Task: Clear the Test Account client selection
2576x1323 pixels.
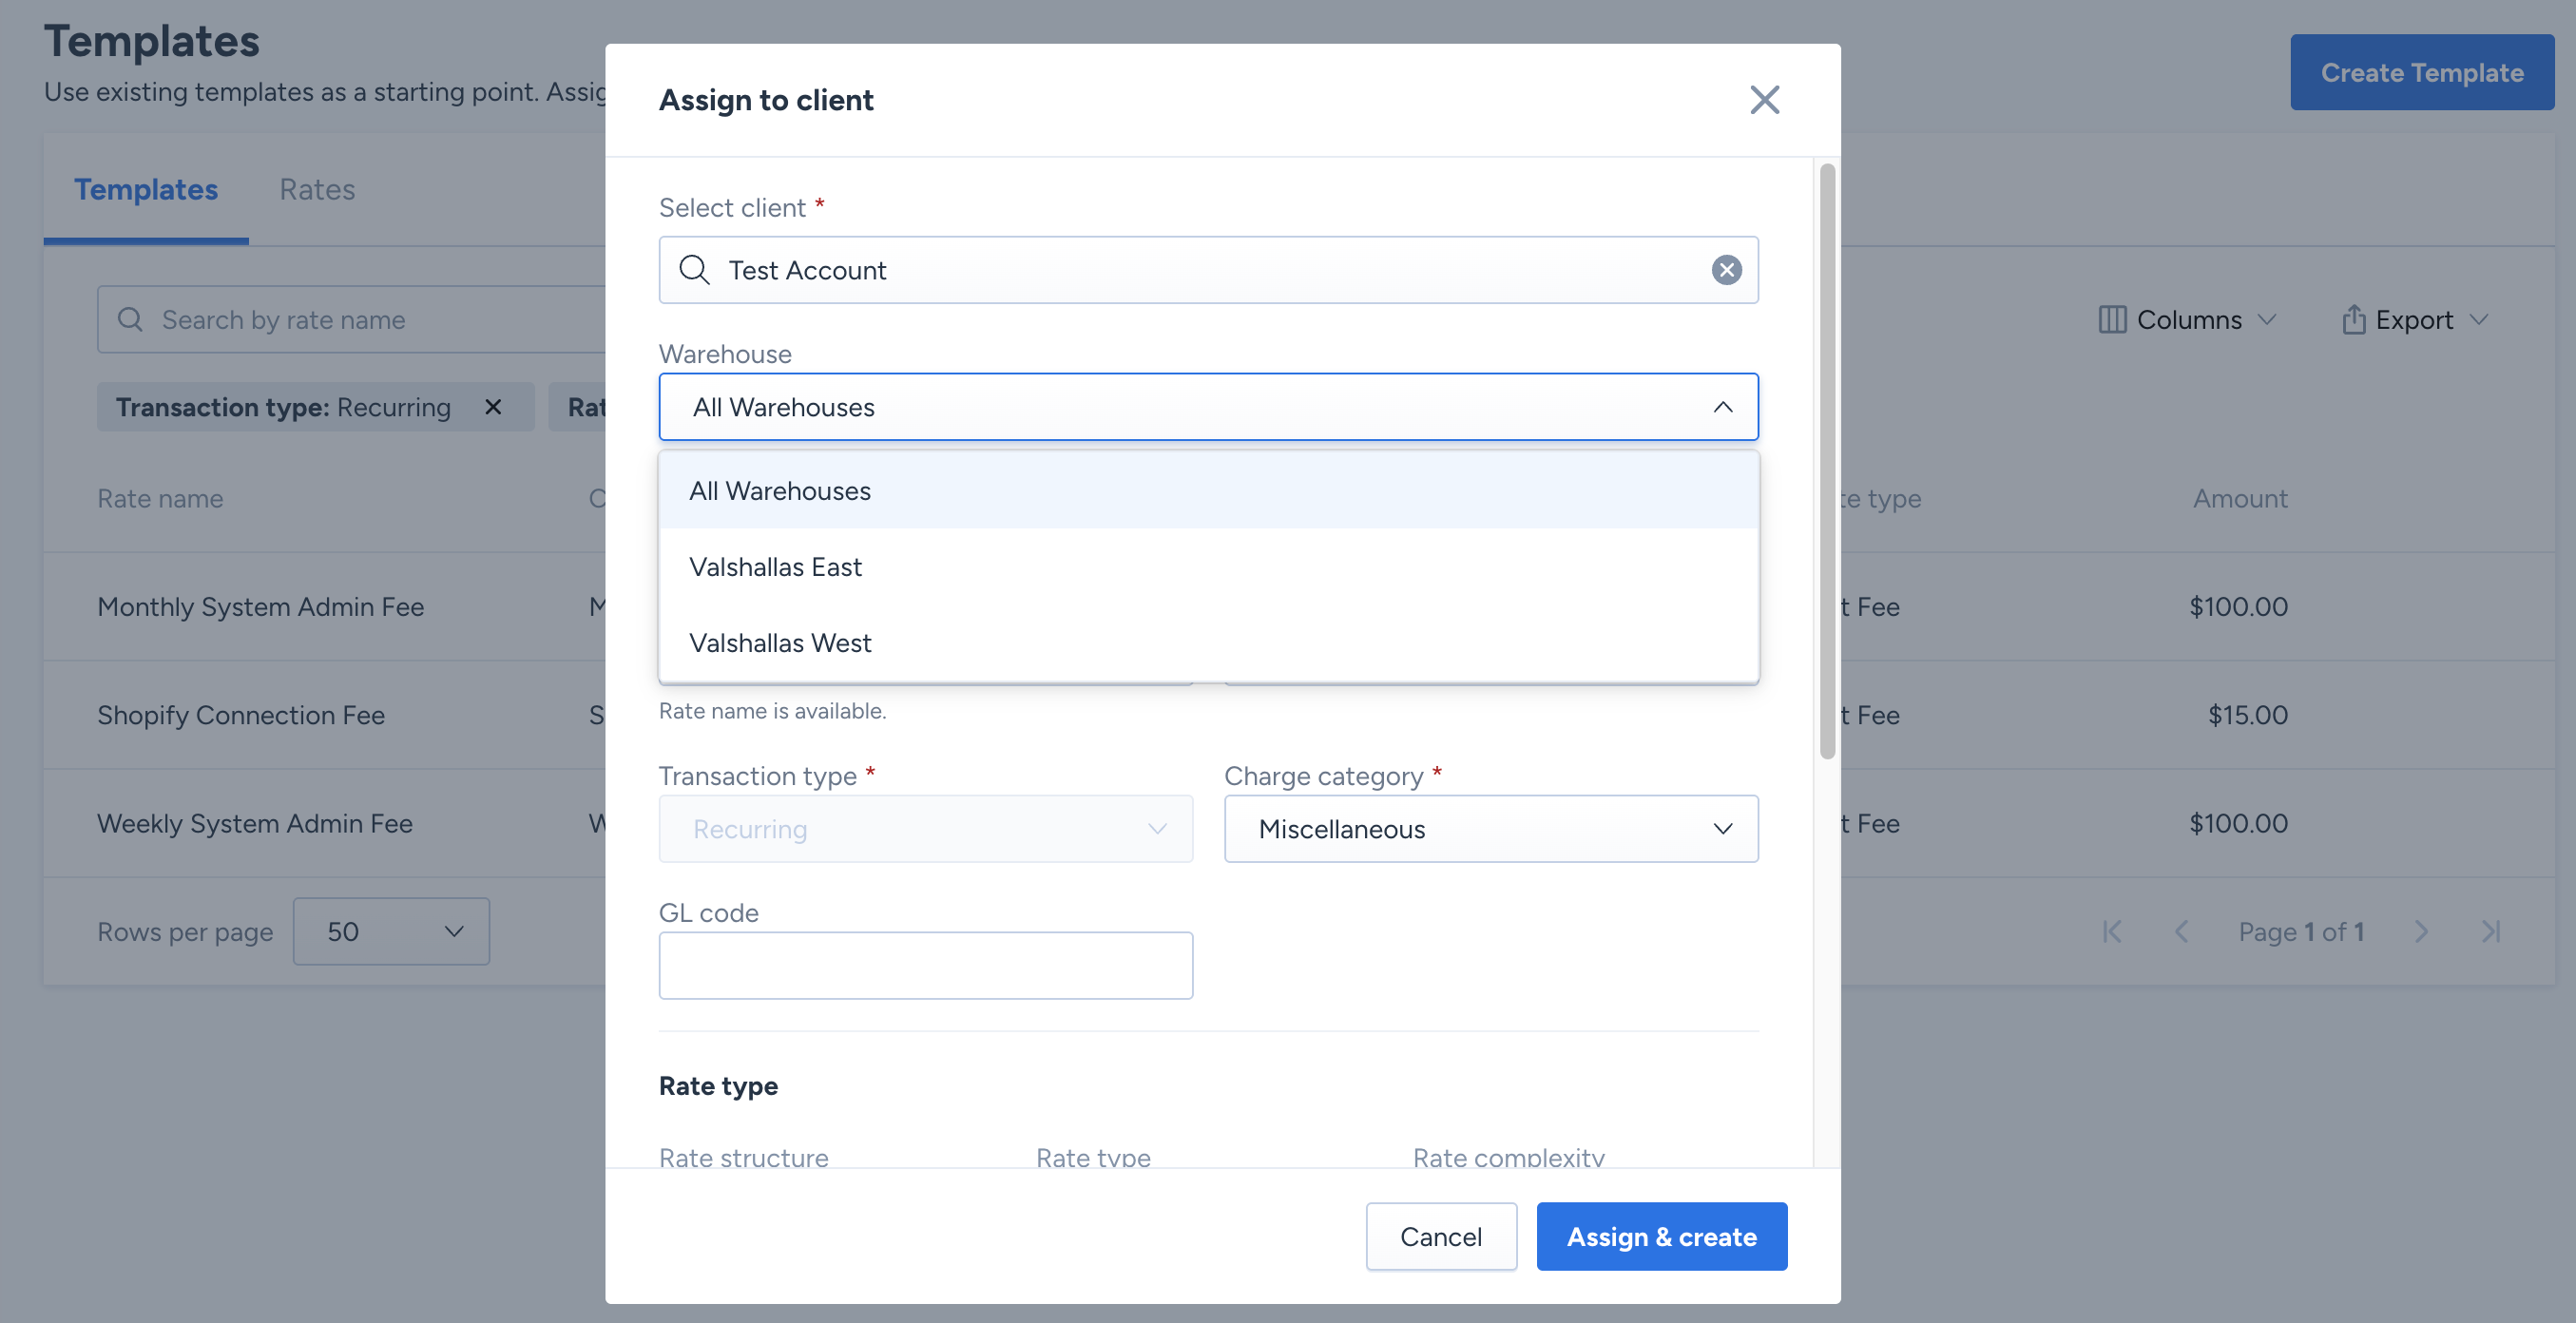Action: 1726,270
